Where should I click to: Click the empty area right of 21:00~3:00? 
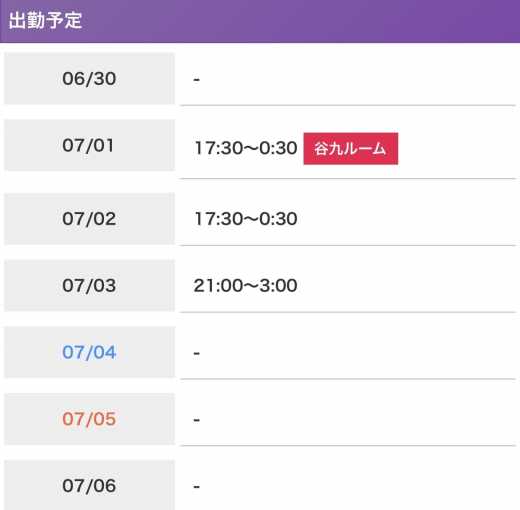(407, 286)
